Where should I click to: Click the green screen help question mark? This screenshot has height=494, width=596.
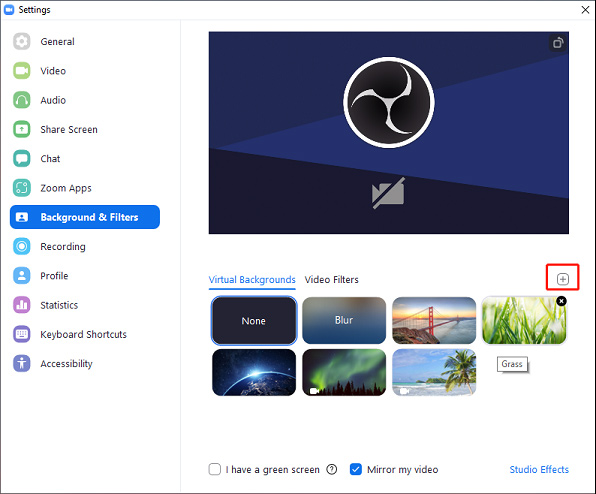tap(331, 470)
